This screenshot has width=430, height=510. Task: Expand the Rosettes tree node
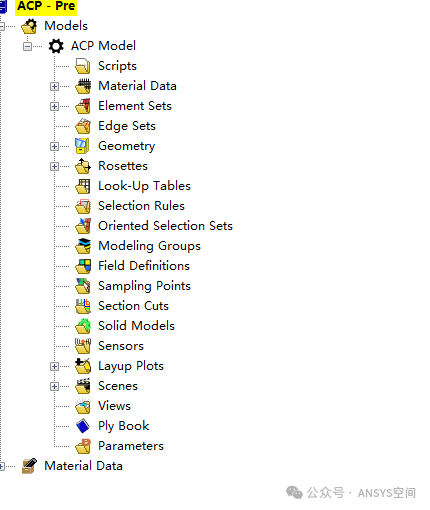click(x=54, y=166)
